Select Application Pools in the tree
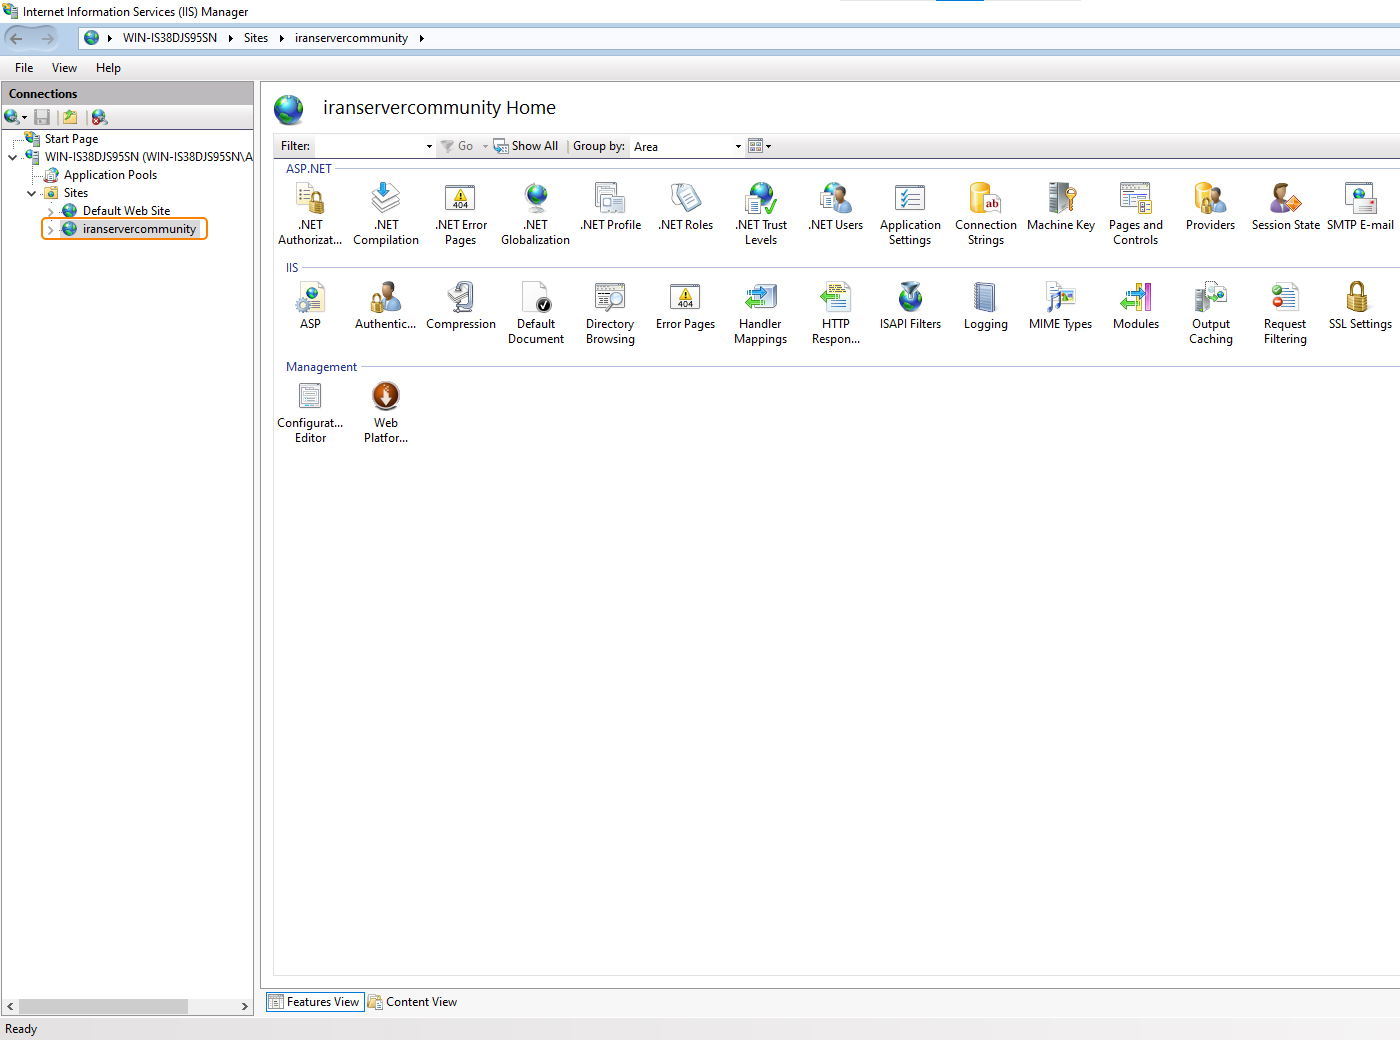This screenshot has height=1040, width=1400. (x=110, y=175)
